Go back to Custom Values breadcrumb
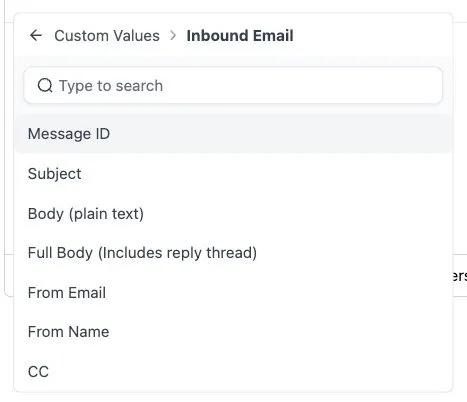 click(x=107, y=36)
